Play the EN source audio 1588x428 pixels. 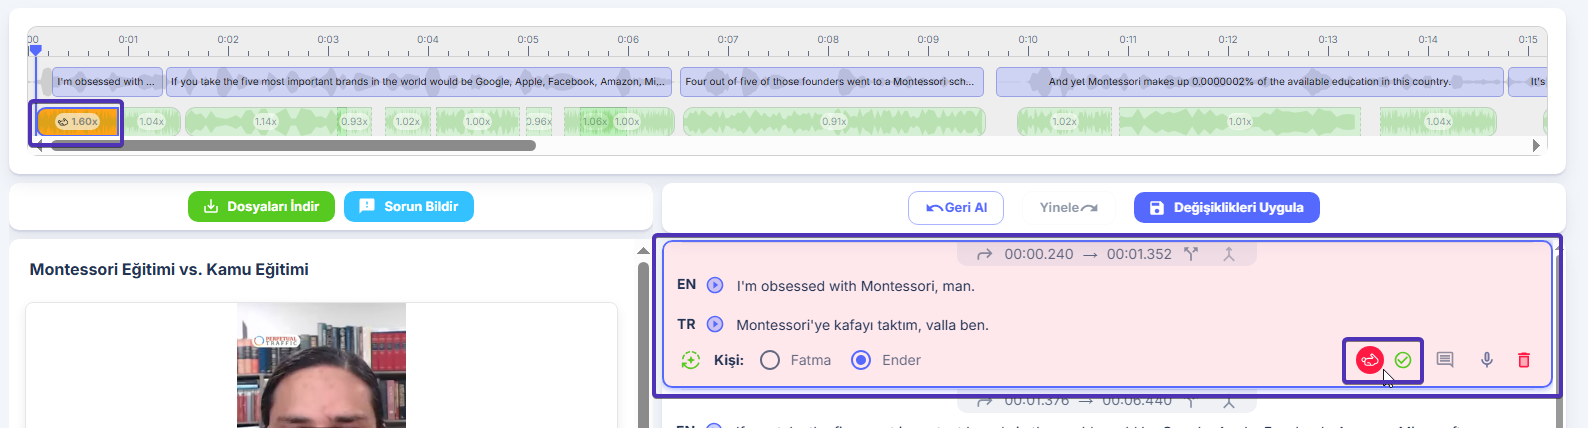(x=715, y=285)
